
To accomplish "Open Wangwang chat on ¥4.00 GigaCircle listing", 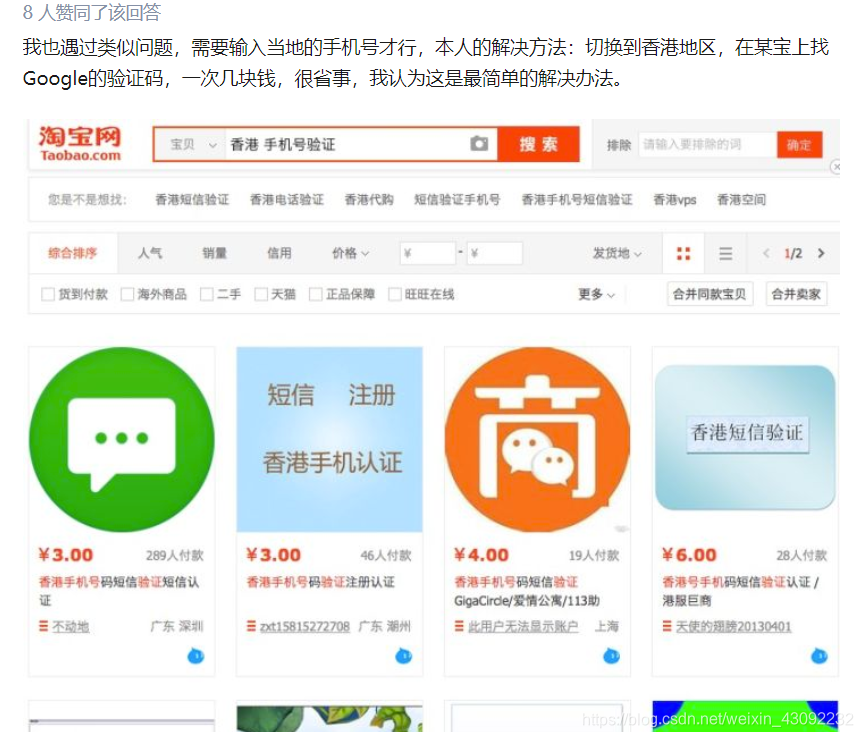I will tap(614, 656).
